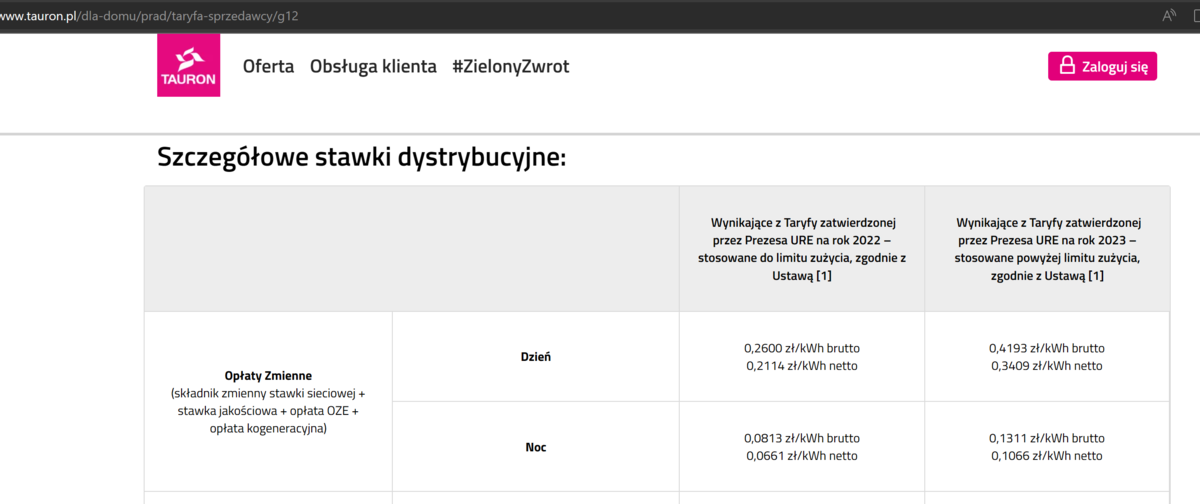The height and width of the screenshot is (504, 1200).
Task: Select the 2022 tariff column header
Action: [x=801, y=249]
